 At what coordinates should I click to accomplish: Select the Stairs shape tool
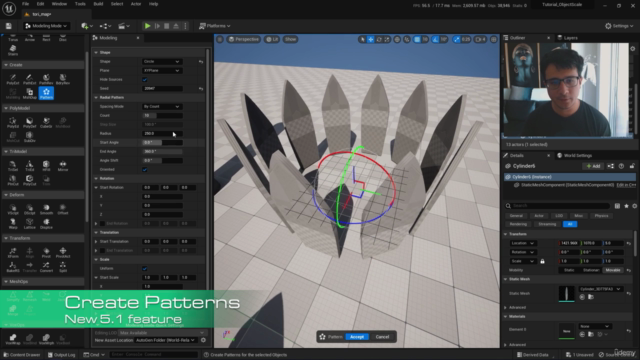(13, 50)
